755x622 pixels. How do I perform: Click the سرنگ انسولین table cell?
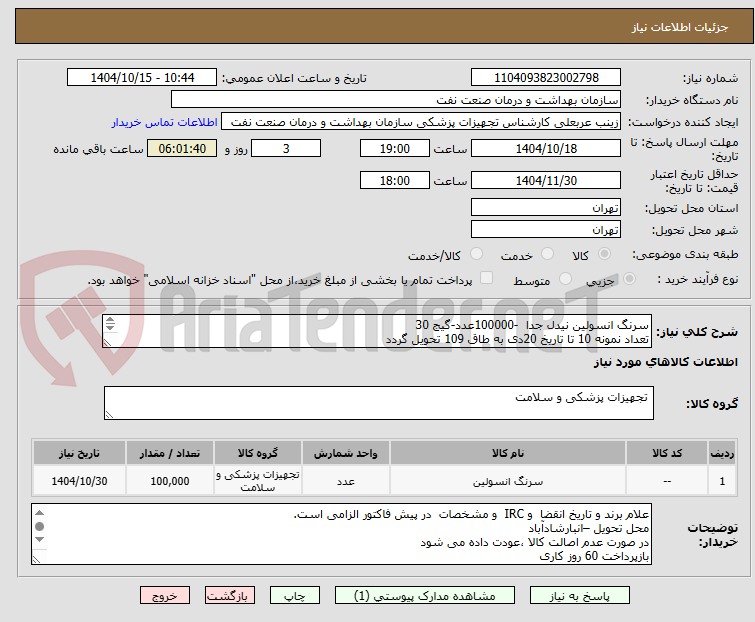[508, 481]
